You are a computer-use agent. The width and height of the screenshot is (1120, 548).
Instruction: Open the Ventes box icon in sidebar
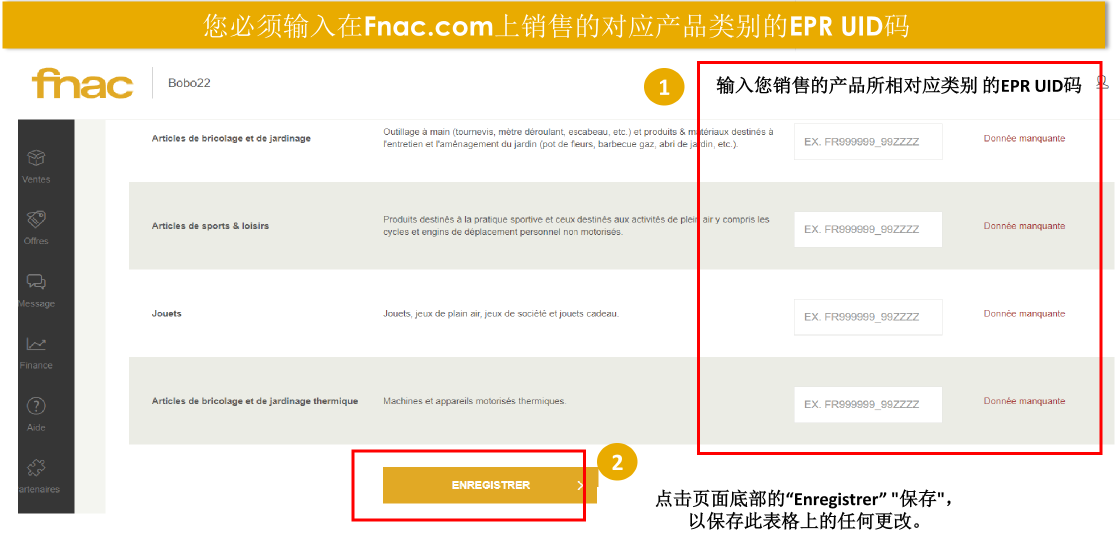pyautogui.click(x=36, y=157)
